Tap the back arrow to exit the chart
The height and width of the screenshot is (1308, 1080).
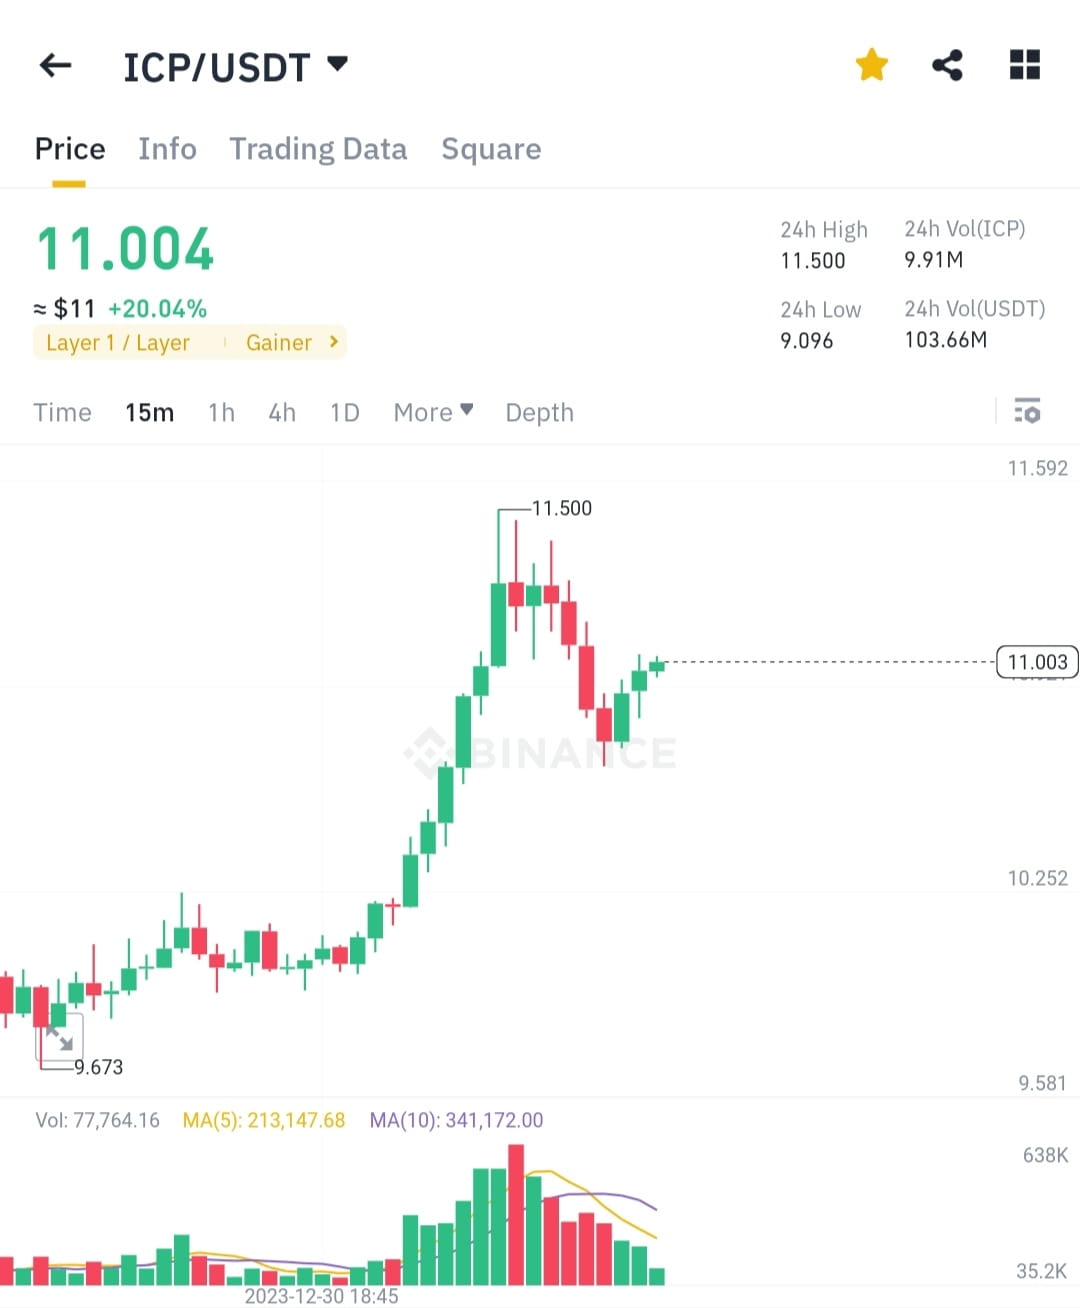click(55, 64)
